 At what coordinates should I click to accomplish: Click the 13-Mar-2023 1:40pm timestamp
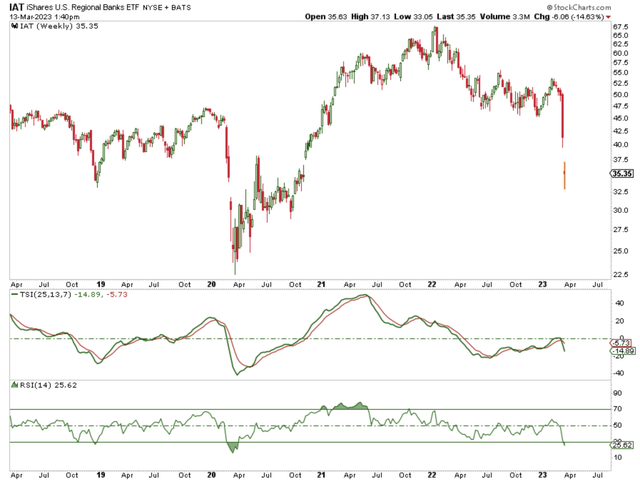(44, 17)
